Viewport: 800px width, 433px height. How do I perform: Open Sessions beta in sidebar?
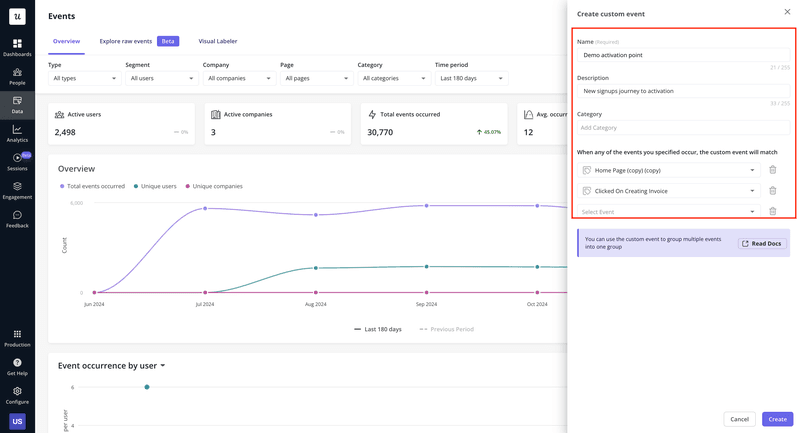click(x=17, y=162)
